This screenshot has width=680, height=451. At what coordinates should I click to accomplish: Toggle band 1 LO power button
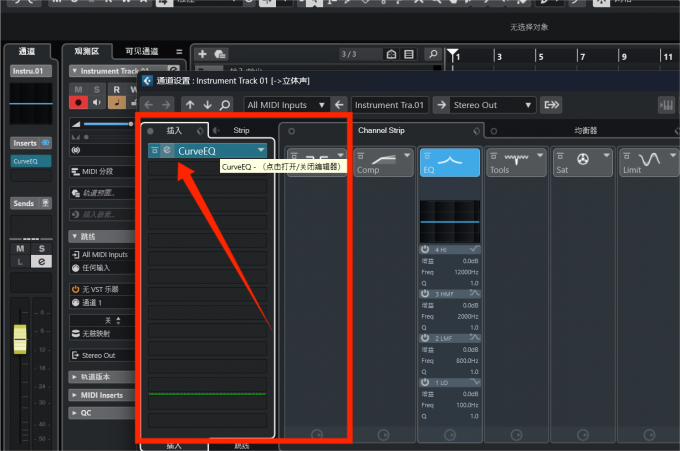425,382
